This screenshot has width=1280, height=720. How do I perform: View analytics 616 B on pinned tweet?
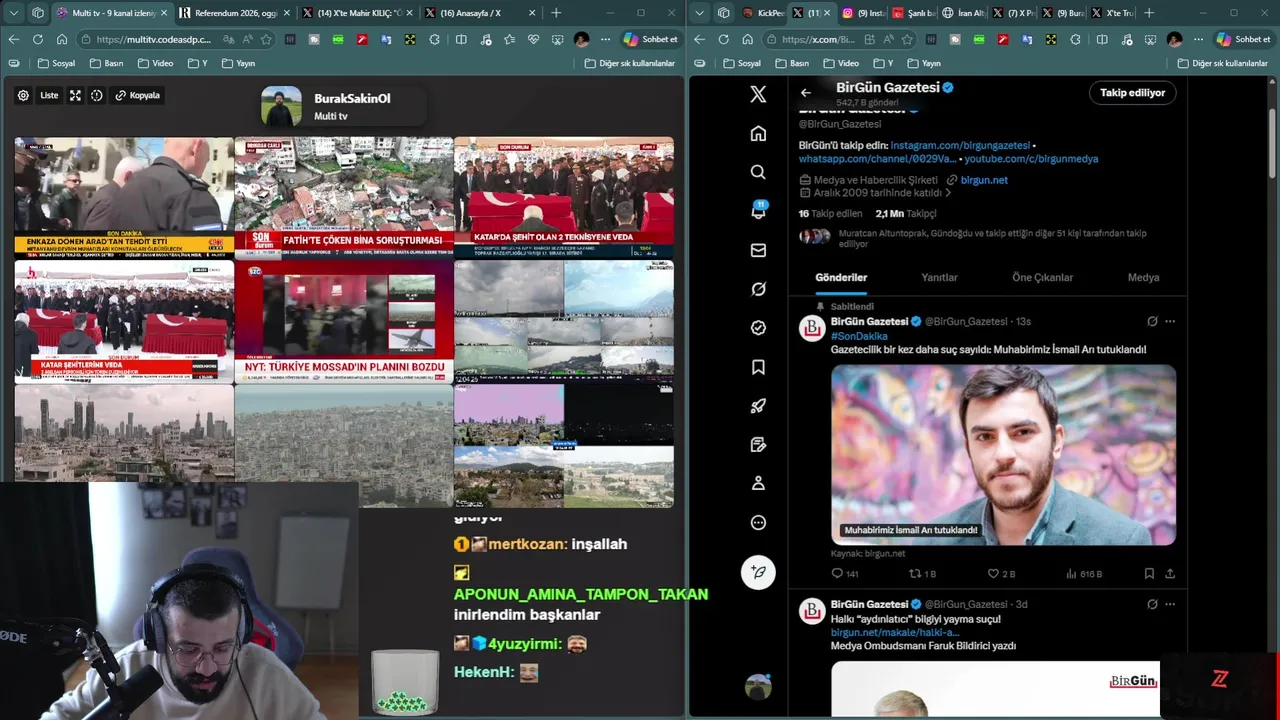pos(1084,574)
